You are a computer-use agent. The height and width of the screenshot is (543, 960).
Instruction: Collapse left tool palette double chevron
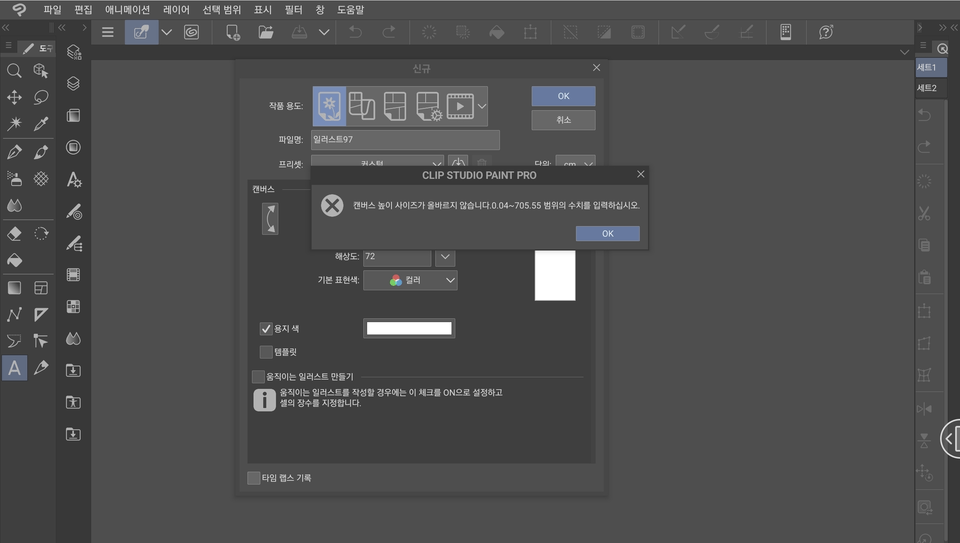tap(6, 28)
